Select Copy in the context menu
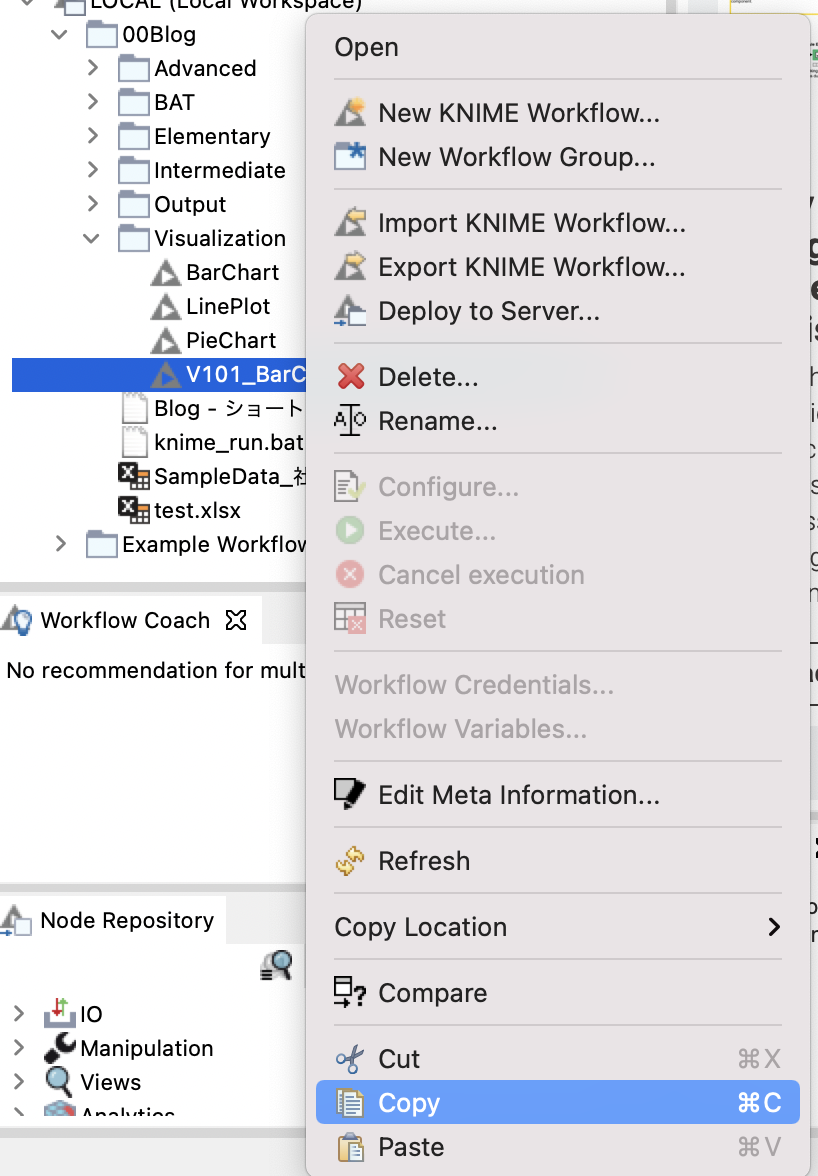The height and width of the screenshot is (1176, 818). 558,1102
